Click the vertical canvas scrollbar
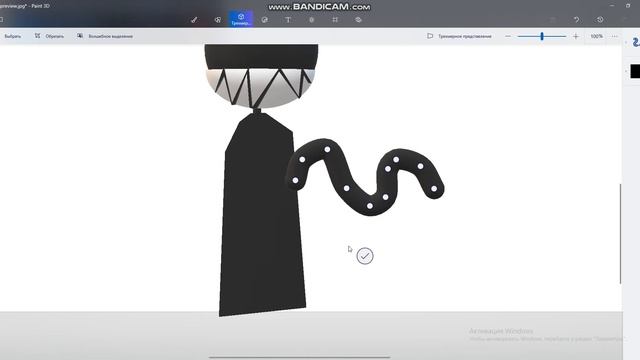 click(x=620, y=233)
